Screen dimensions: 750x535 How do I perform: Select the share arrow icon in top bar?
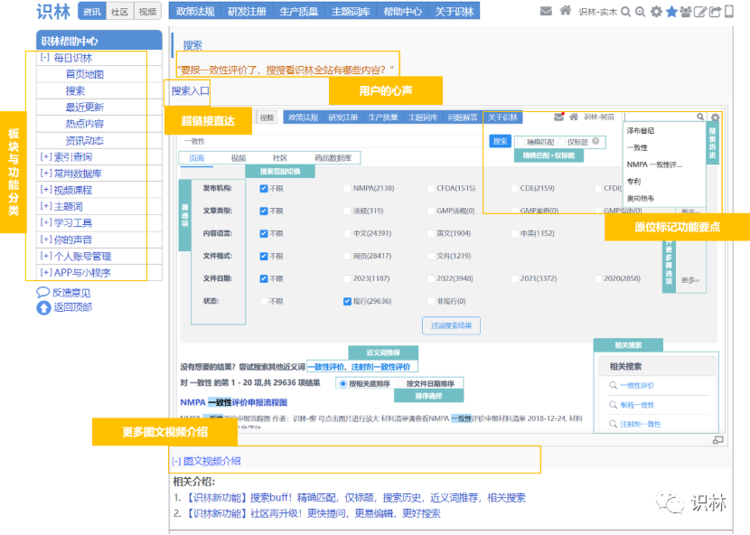(715, 11)
